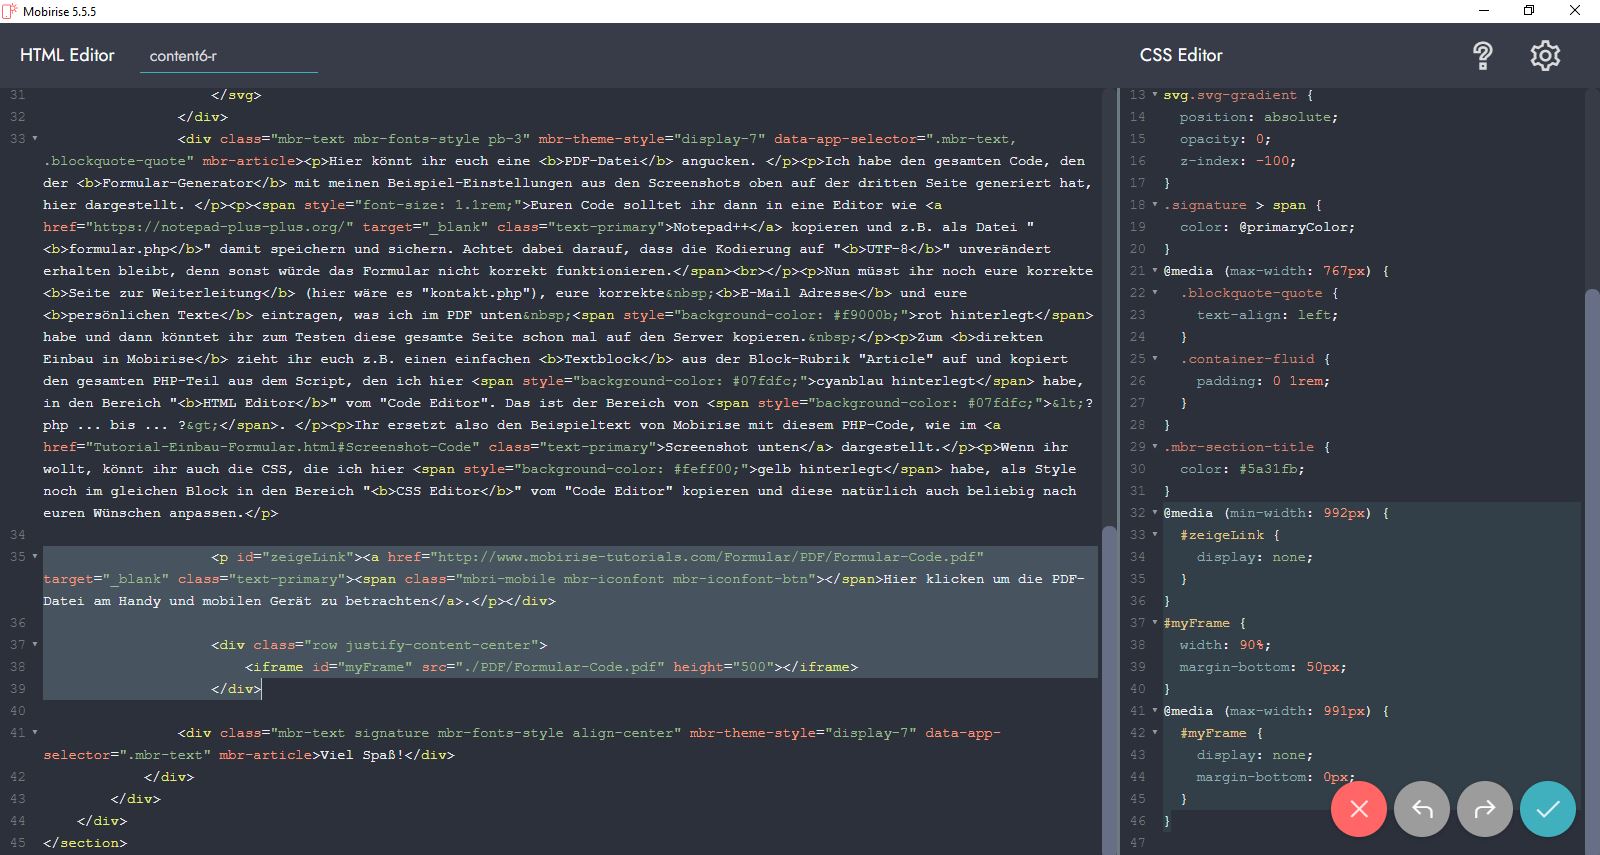Confirm changes with the checkmark button
Viewport: 1600px width, 855px height.
(1547, 809)
